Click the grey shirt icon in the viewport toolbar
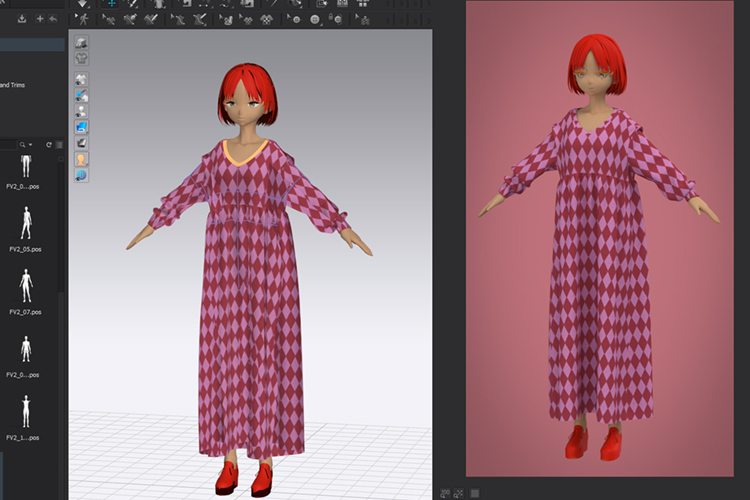Image resolution: width=750 pixels, height=500 pixels. click(81, 59)
